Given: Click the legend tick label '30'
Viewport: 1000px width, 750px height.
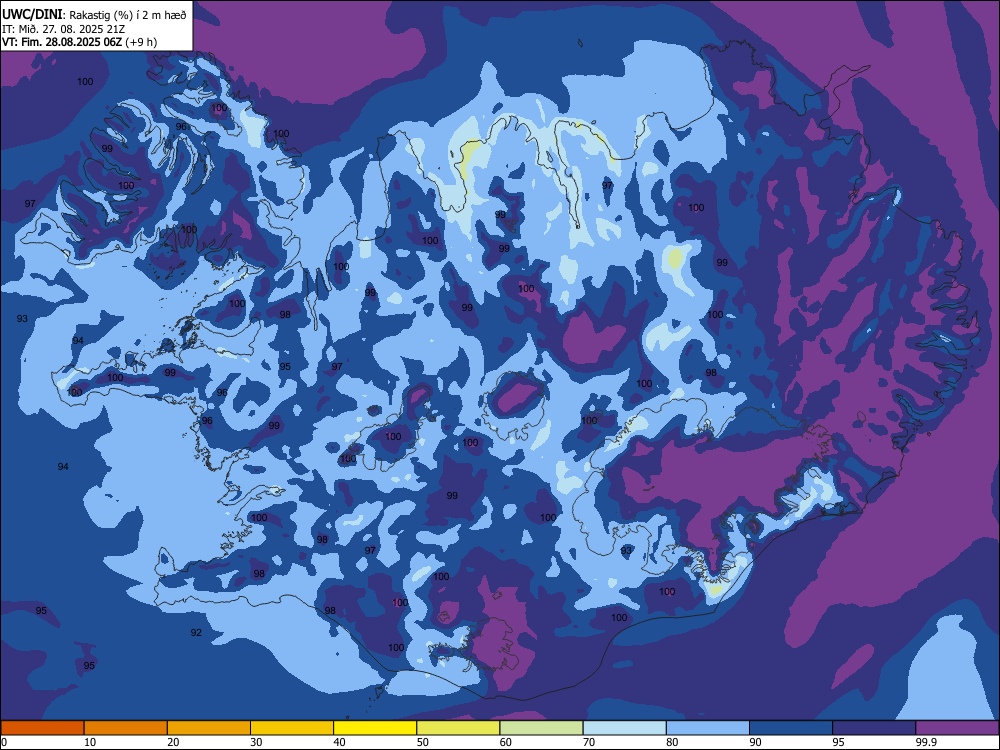Looking at the screenshot, I should tap(256, 742).
